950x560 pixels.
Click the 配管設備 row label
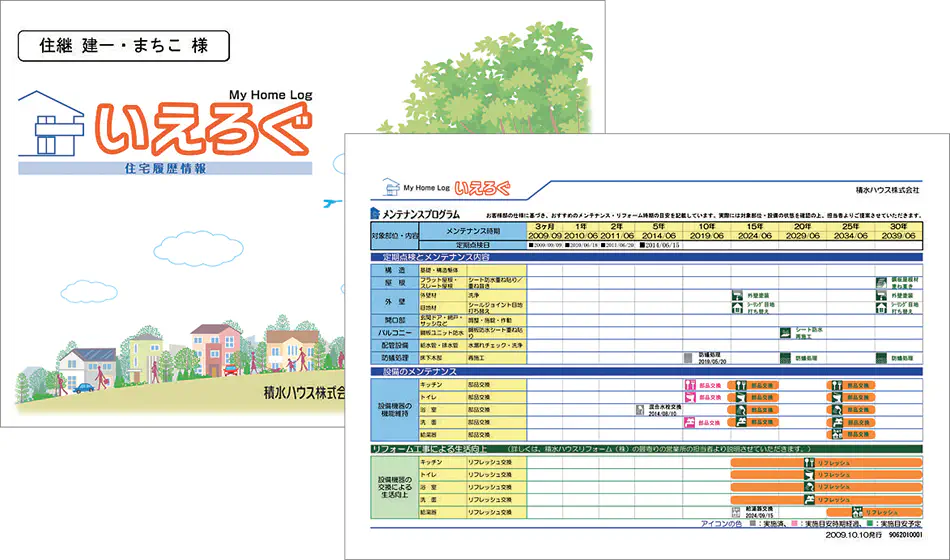394,345
